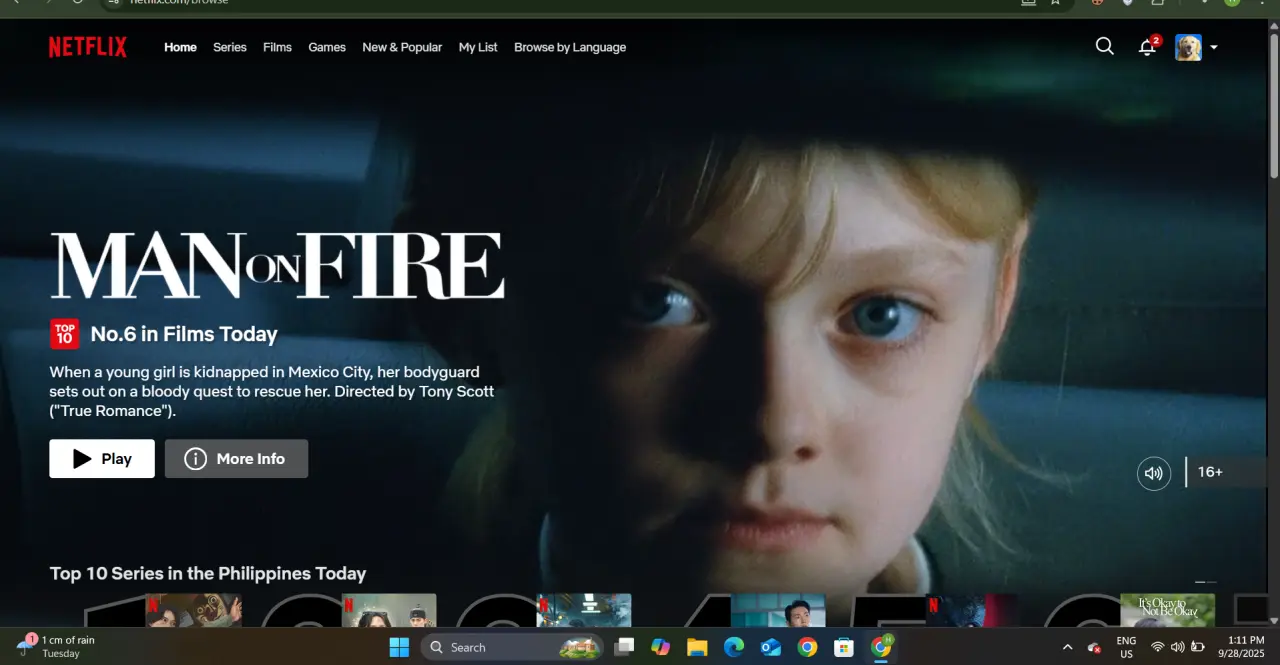
Task: Open Microsoft Edge from the taskbar
Action: point(734,647)
